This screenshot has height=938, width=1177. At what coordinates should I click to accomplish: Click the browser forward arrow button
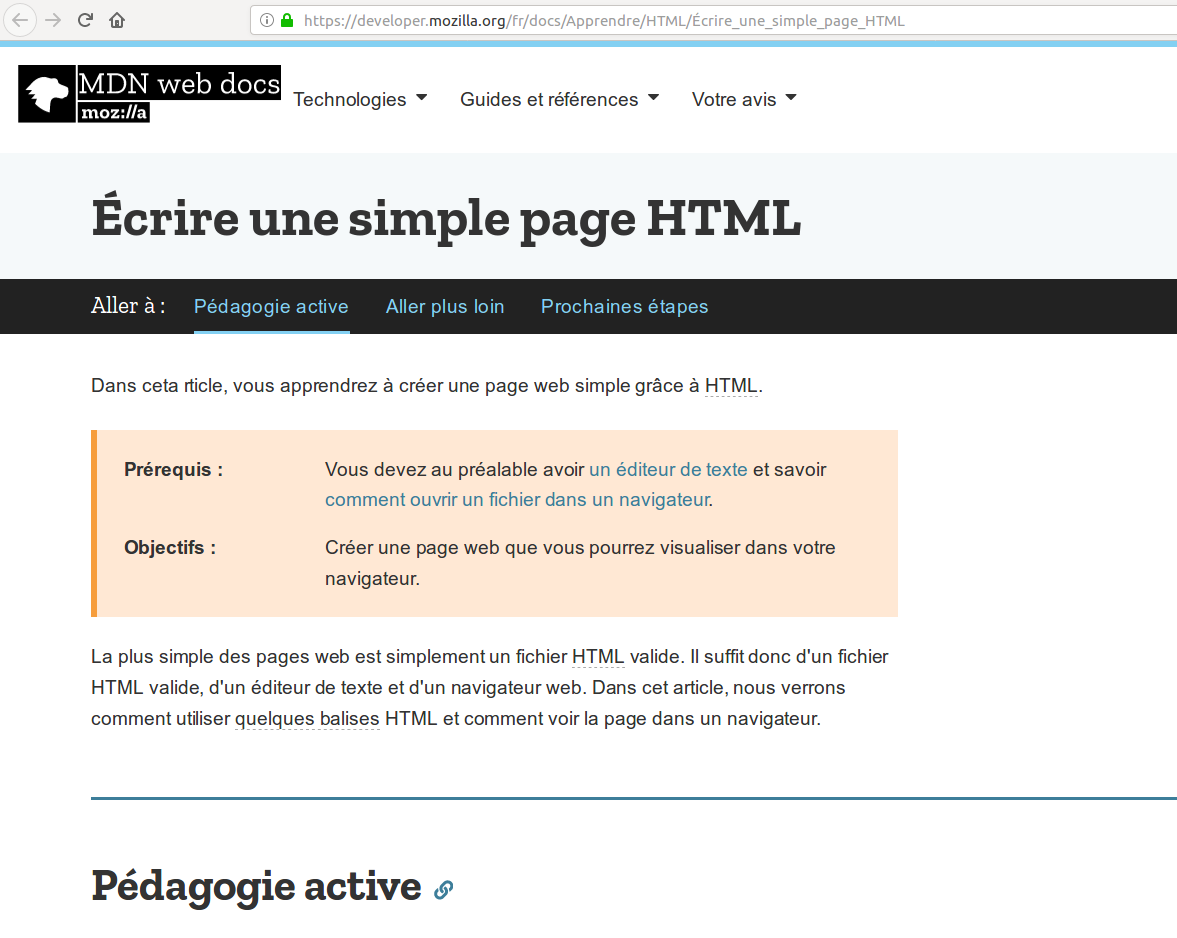[x=53, y=20]
